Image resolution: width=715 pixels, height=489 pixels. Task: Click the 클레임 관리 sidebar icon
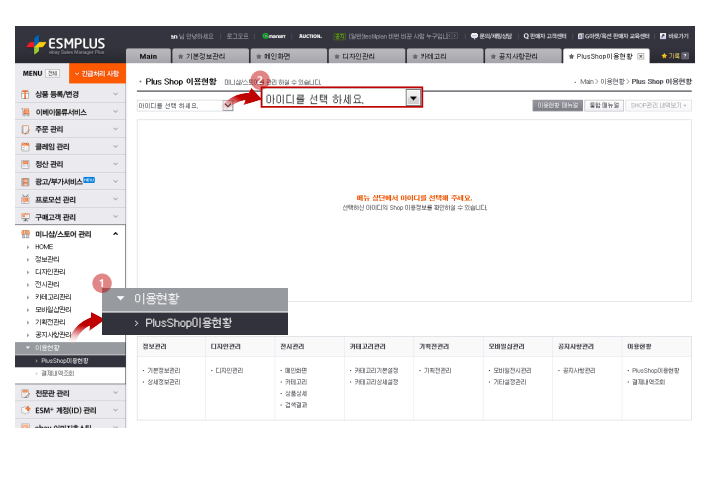click(26, 147)
